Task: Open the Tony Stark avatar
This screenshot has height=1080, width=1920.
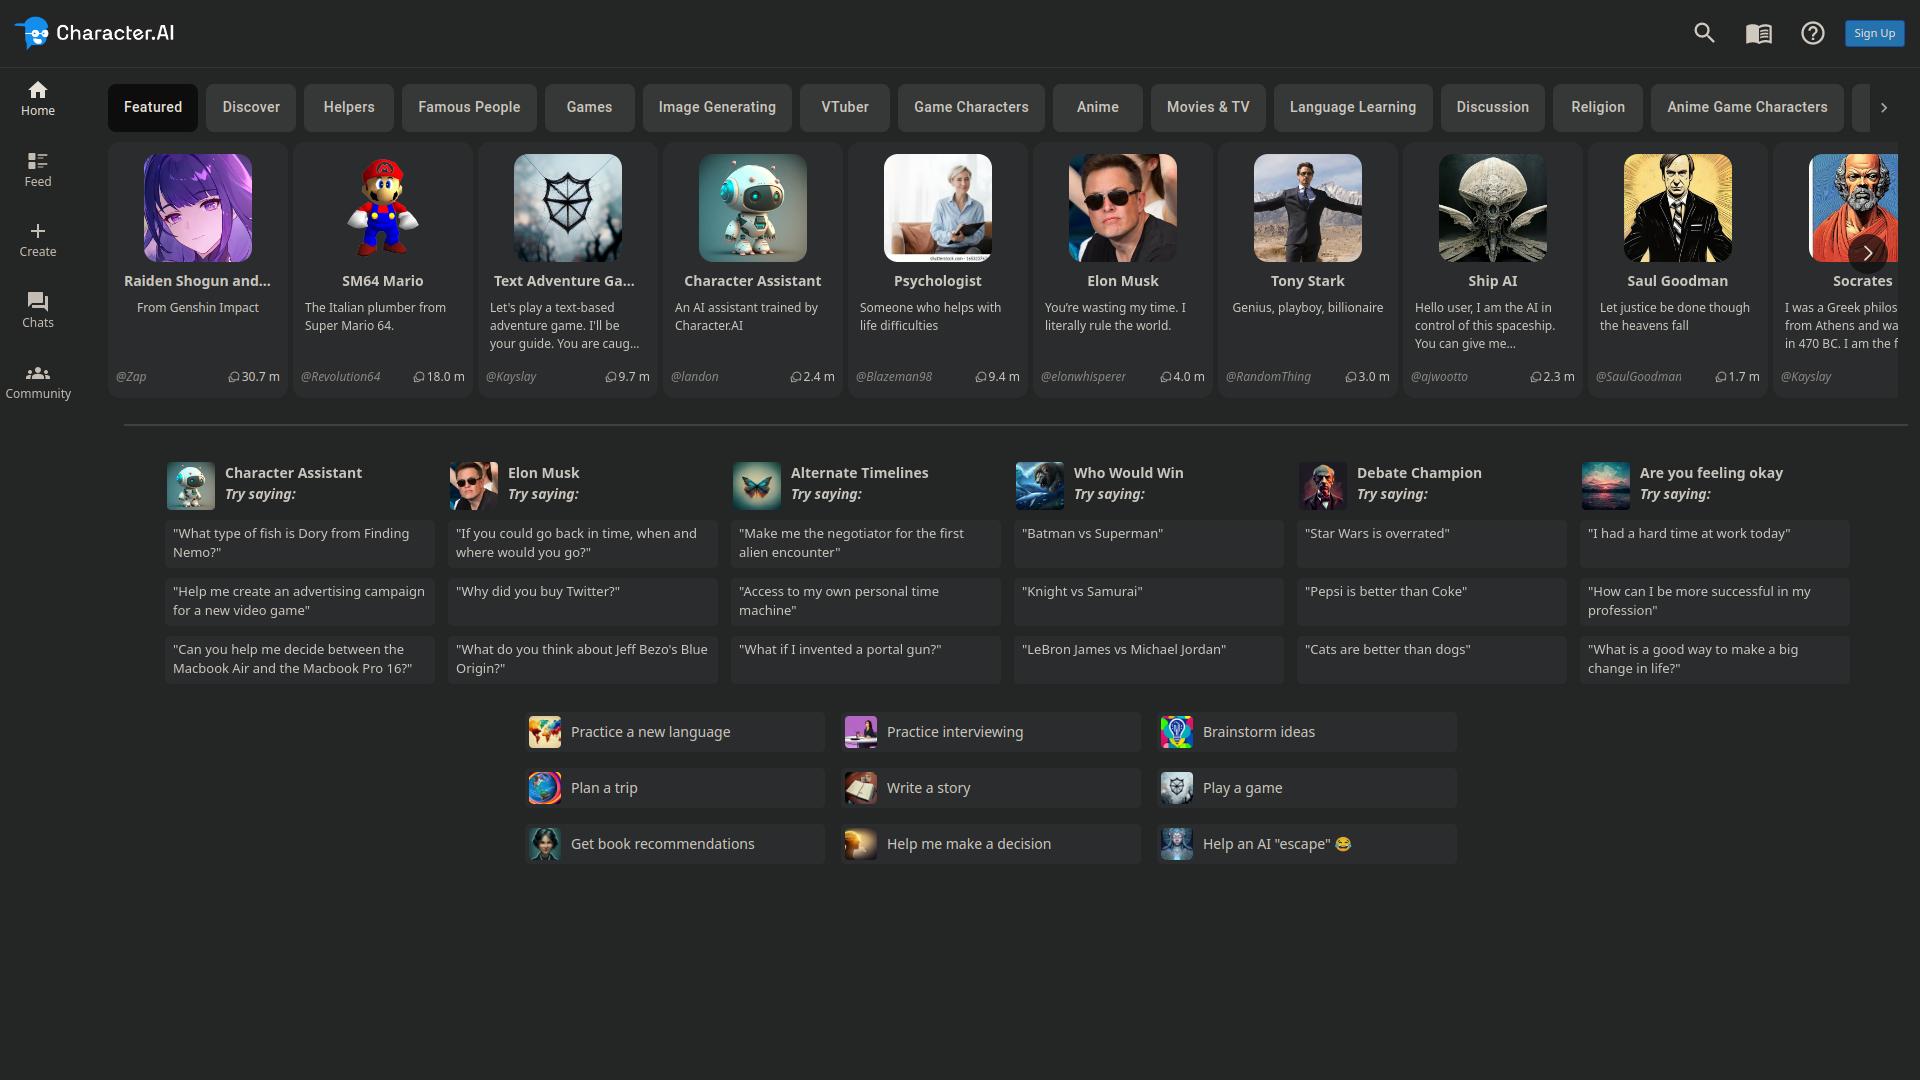Action: (x=1308, y=208)
